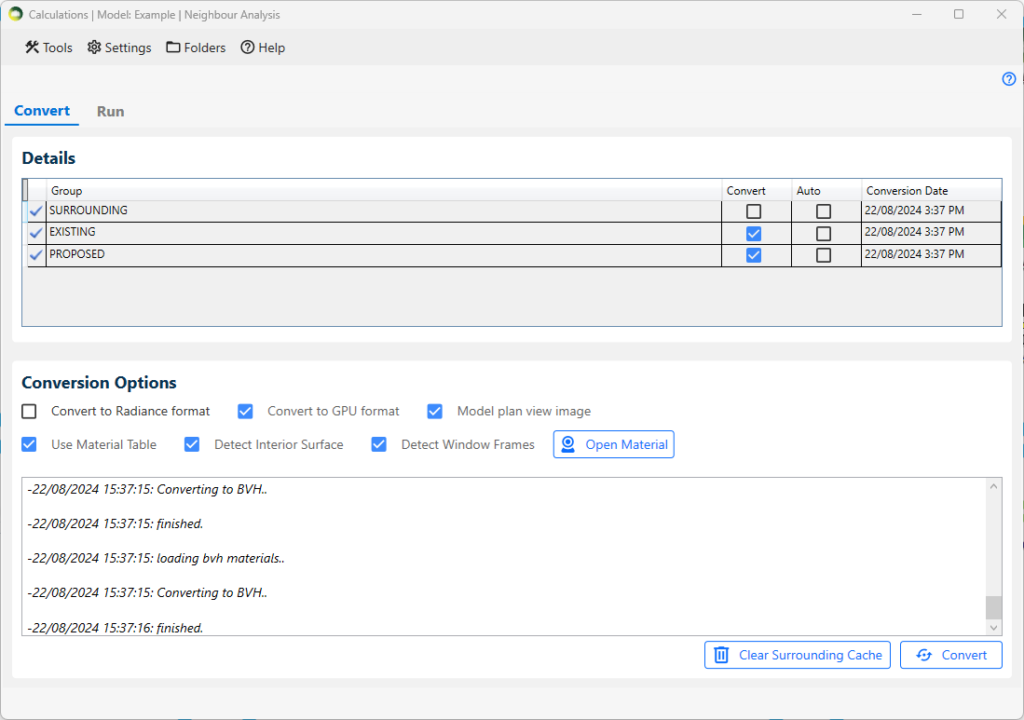
Task: Minimize the Calculations window
Action: (917, 14)
